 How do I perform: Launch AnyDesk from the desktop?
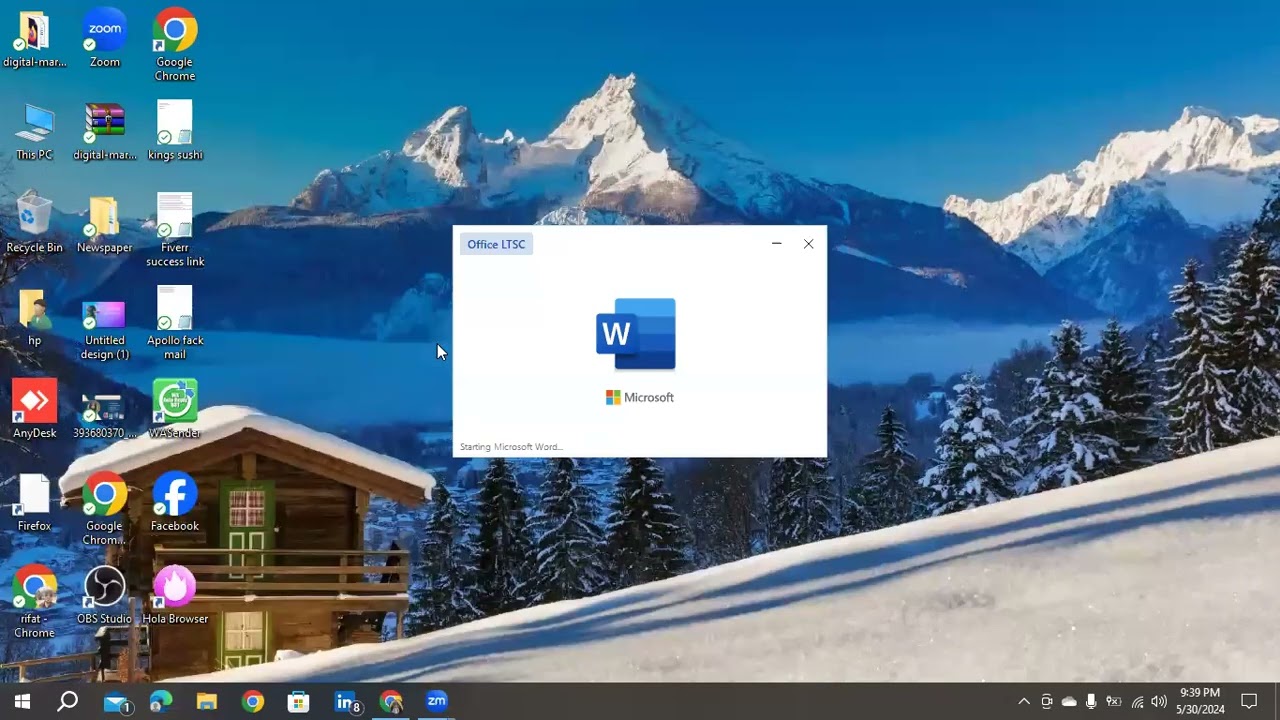[x=34, y=410]
